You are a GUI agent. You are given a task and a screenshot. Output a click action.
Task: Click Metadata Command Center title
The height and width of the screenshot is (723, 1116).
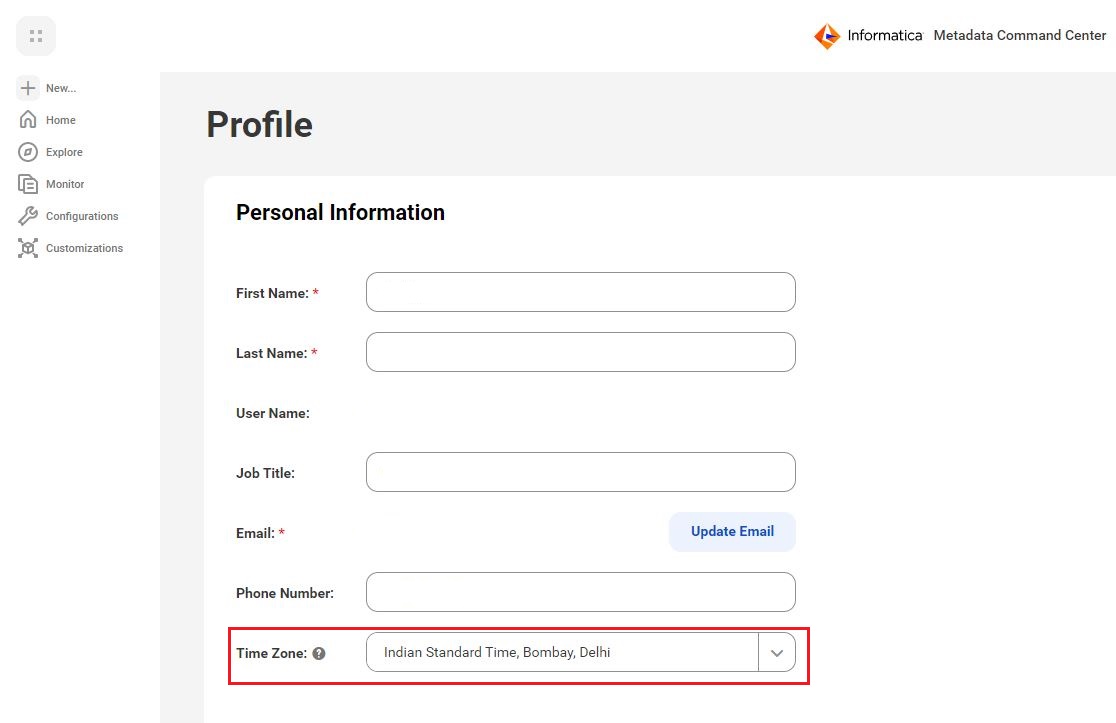[x=1019, y=36]
